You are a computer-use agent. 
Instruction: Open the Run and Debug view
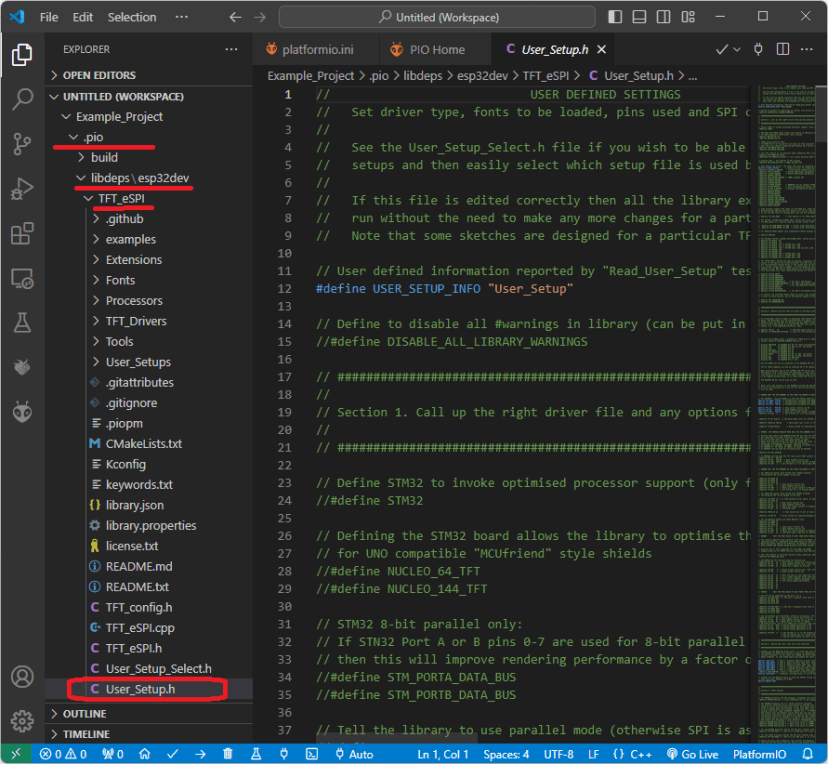coord(22,188)
